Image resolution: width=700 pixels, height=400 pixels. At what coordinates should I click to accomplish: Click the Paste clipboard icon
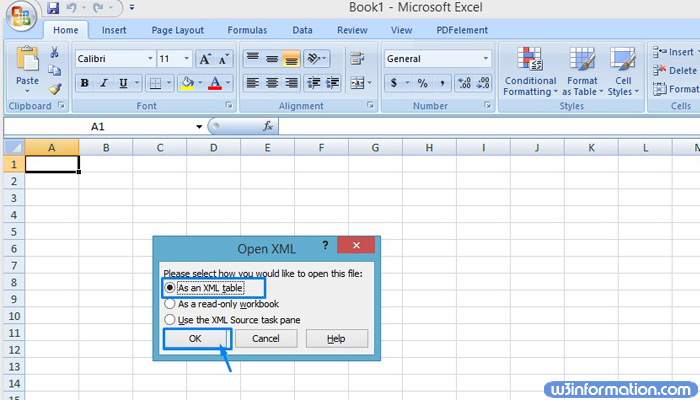click(x=27, y=59)
